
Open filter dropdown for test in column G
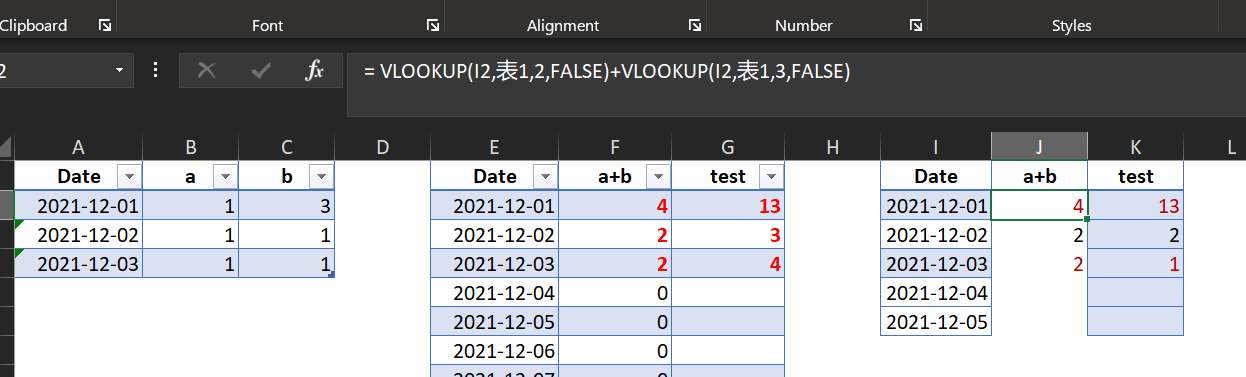pyautogui.click(x=770, y=177)
